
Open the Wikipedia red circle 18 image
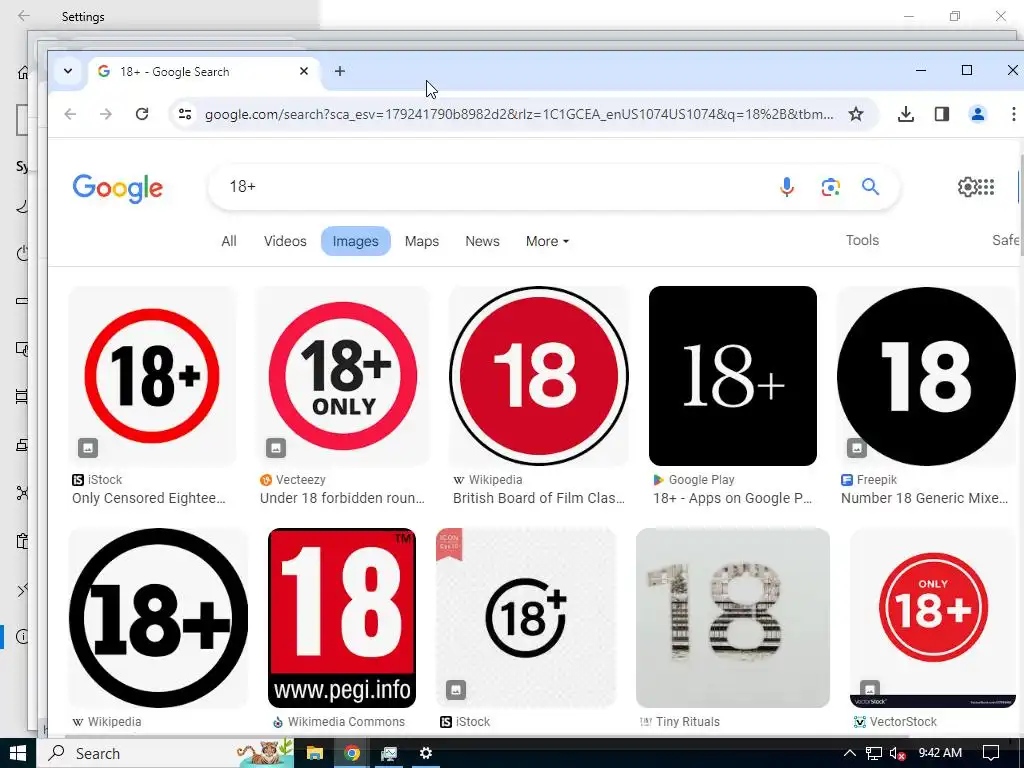tap(538, 376)
